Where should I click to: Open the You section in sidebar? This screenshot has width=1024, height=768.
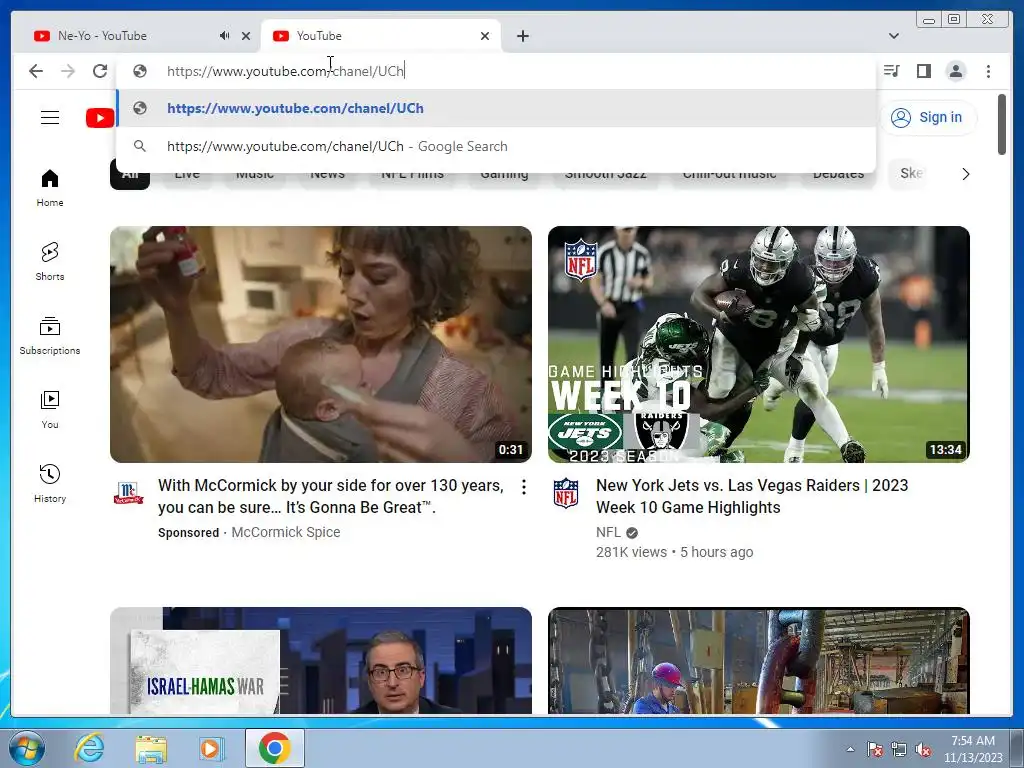[50, 409]
